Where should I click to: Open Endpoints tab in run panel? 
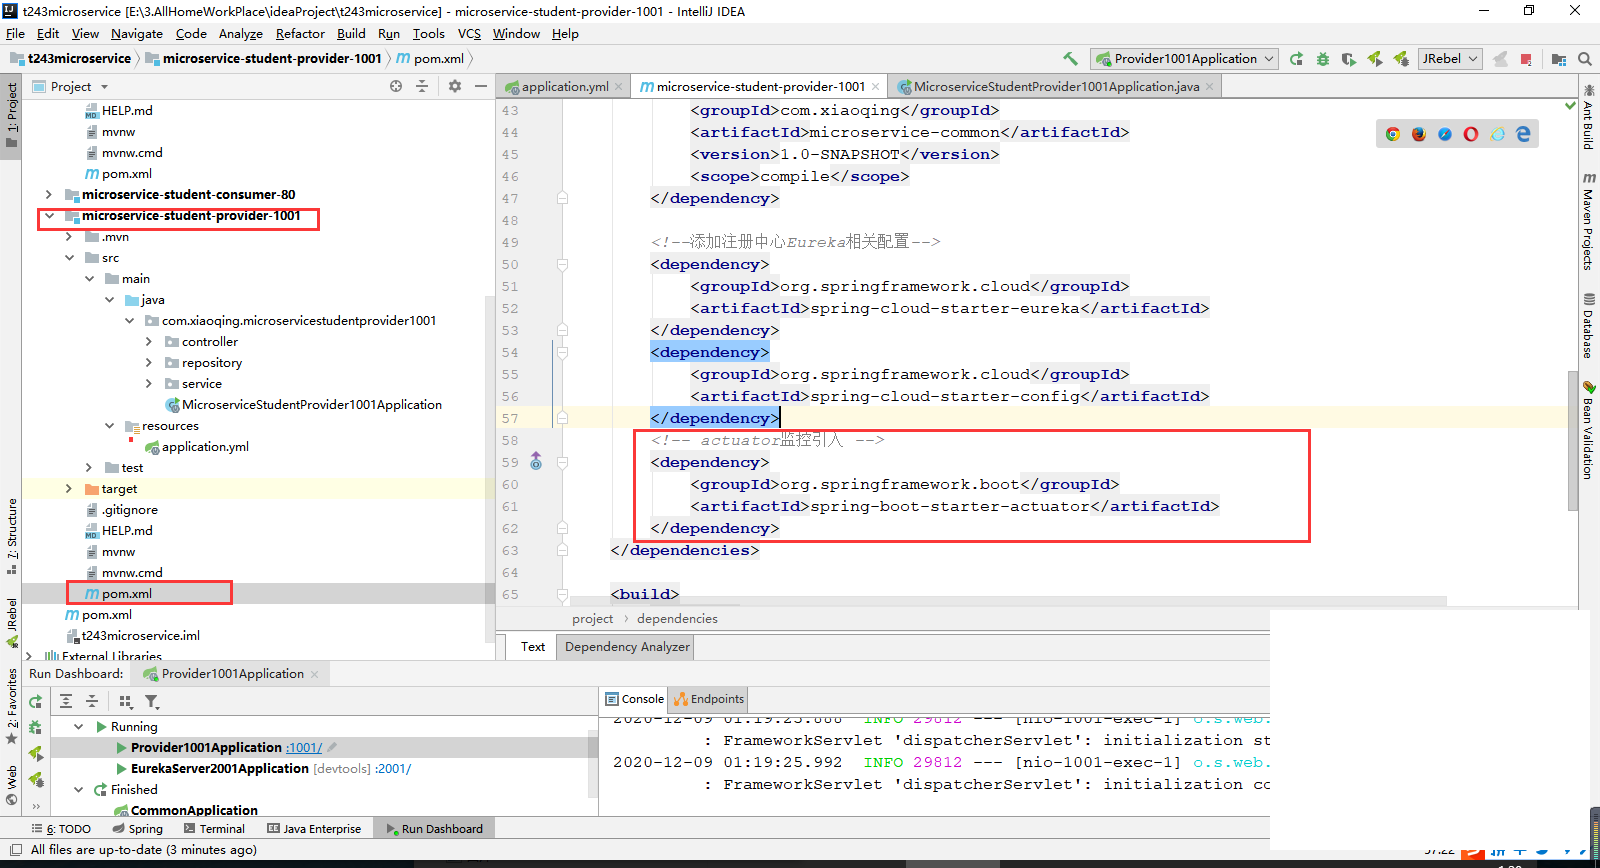coord(709,699)
